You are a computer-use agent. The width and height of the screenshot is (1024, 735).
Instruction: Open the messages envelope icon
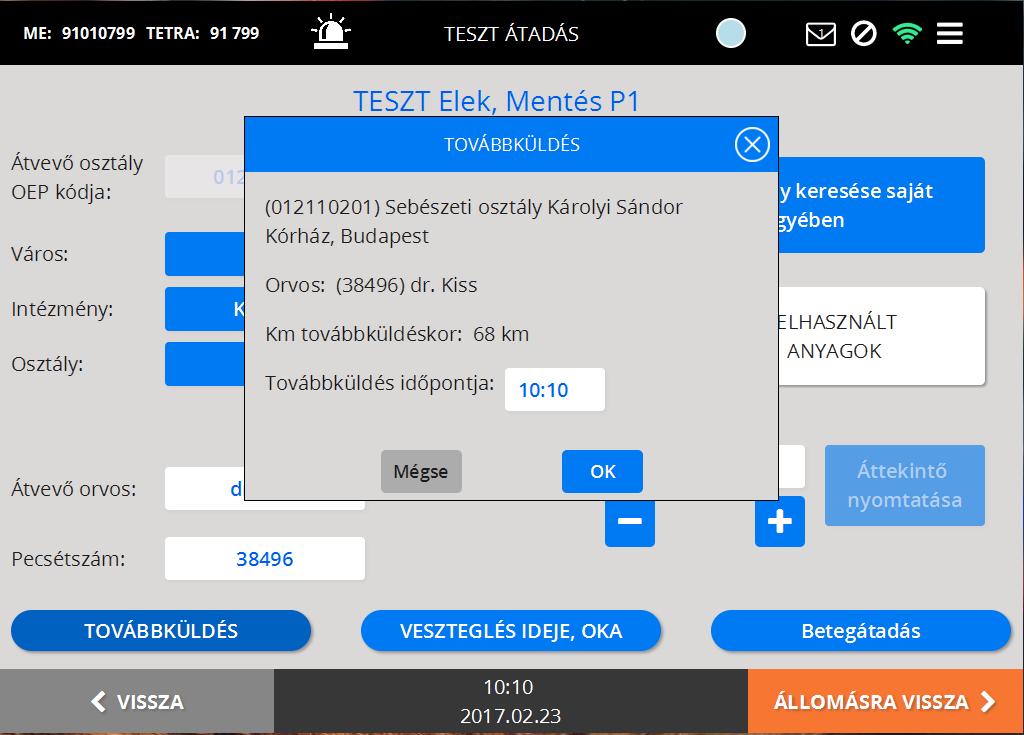(820, 34)
